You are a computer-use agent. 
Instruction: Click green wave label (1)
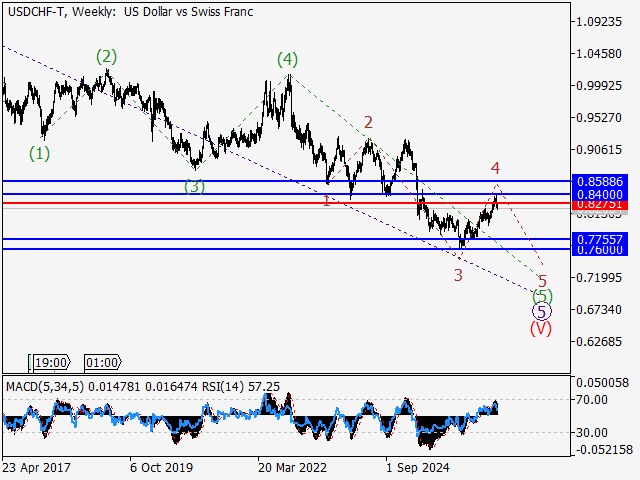(x=39, y=154)
